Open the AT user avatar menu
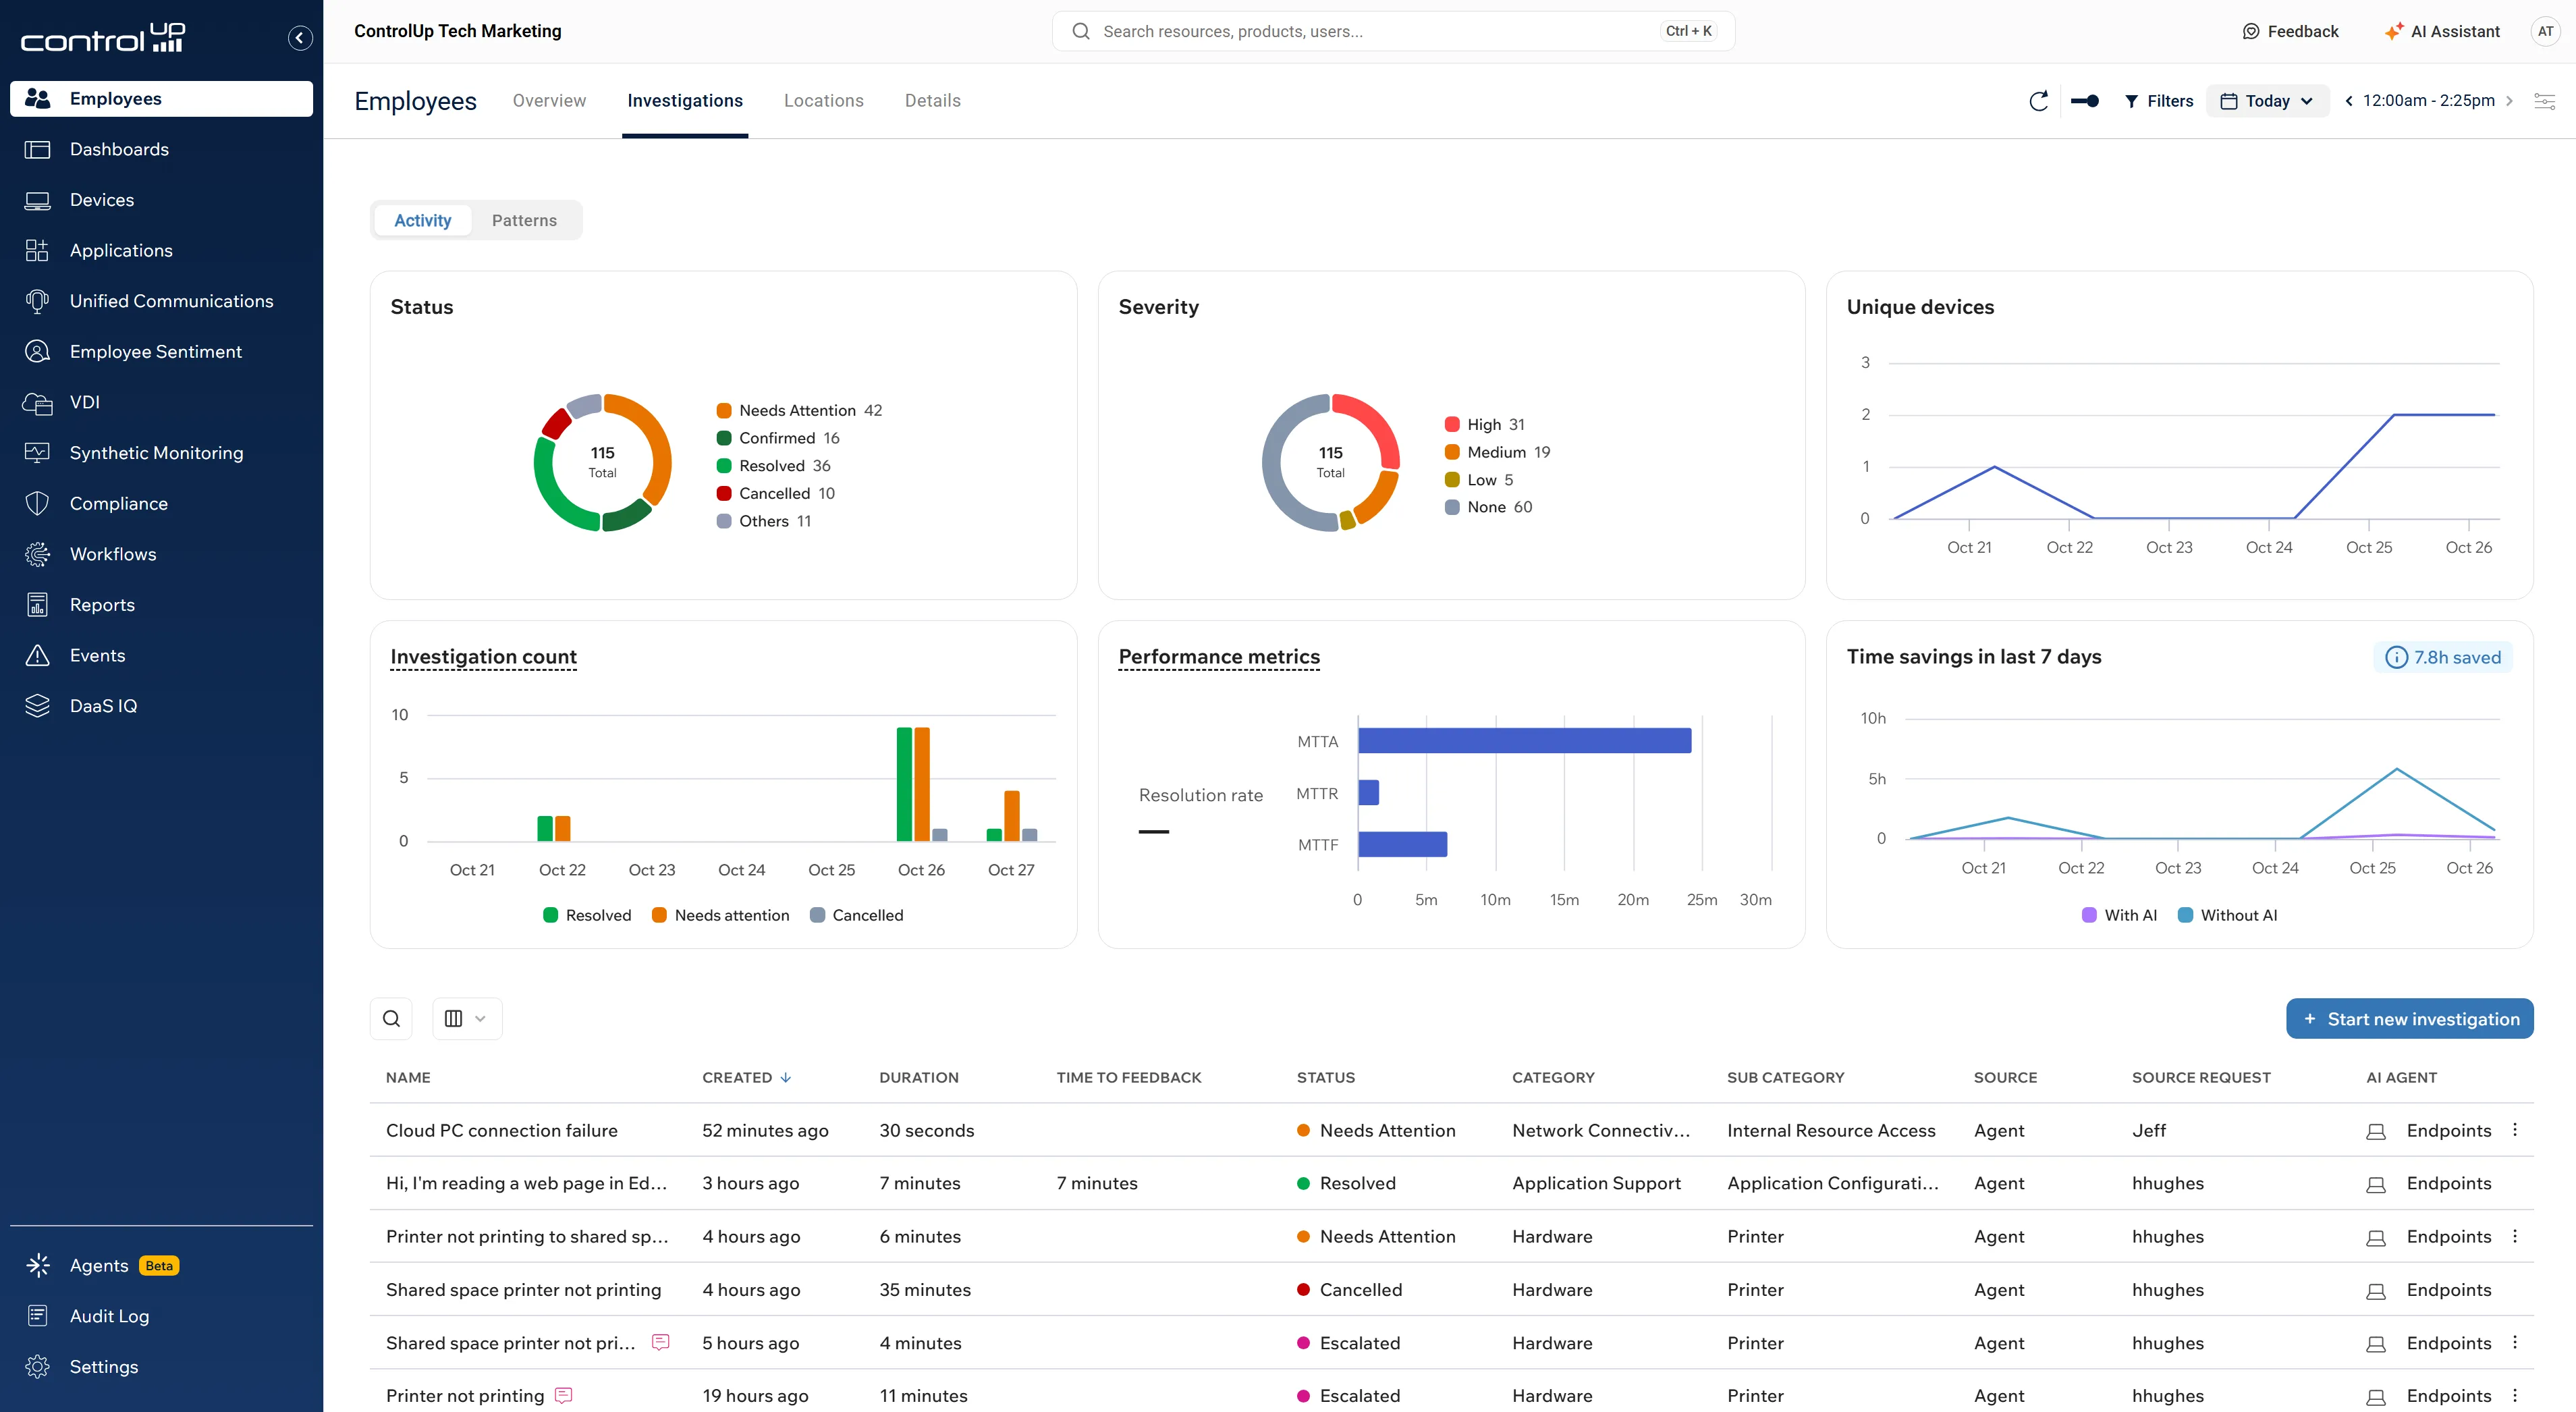The height and width of the screenshot is (1412, 2576). tap(2545, 31)
